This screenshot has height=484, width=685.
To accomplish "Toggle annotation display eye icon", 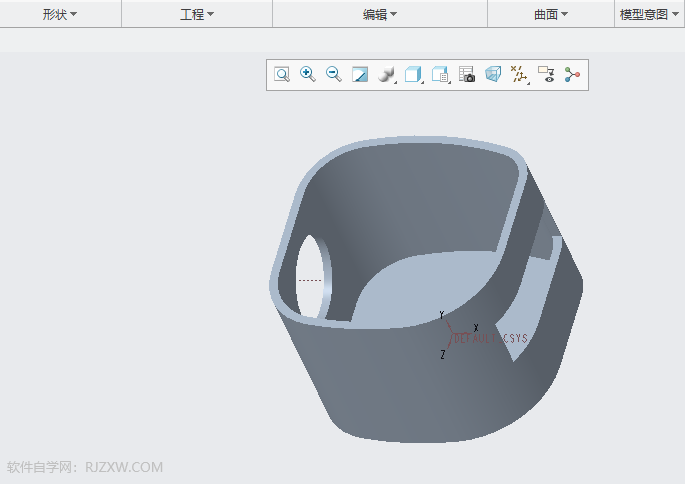I will point(546,75).
